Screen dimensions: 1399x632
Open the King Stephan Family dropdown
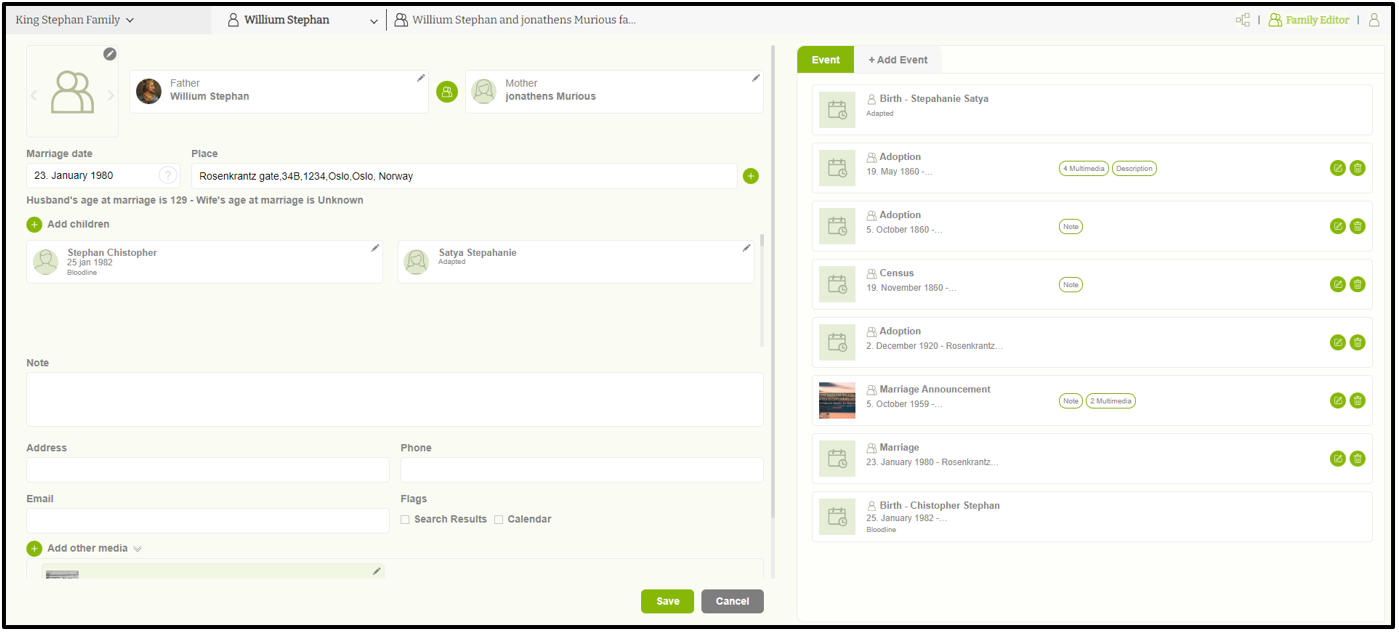click(x=75, y=20)
